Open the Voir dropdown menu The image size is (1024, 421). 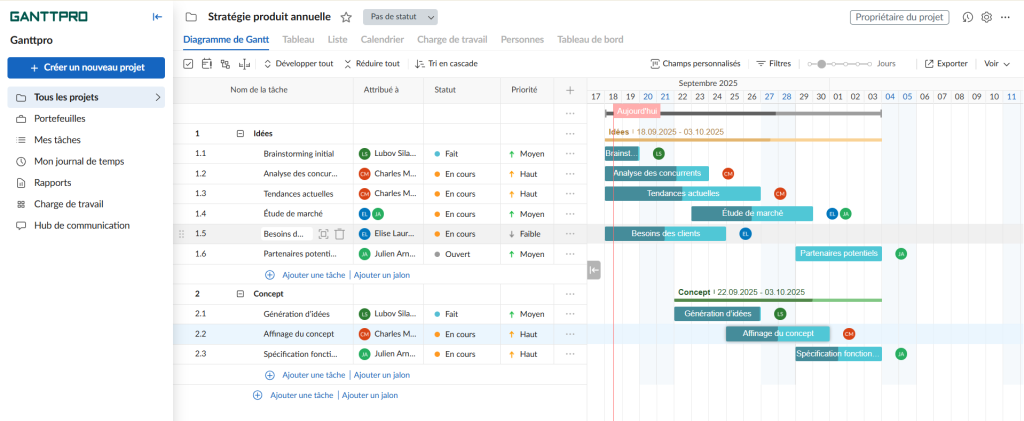[997, 63]
